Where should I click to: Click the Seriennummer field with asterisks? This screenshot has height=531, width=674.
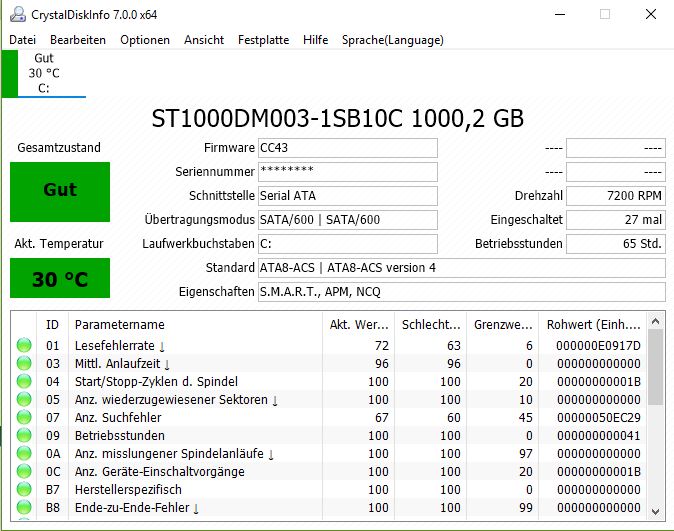[348, 172]
